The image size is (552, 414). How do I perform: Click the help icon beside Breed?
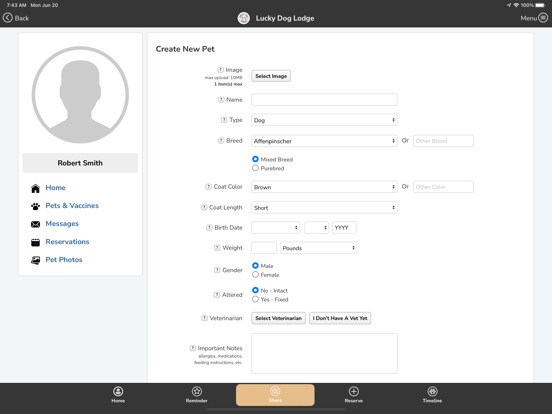tap(221, 141)
